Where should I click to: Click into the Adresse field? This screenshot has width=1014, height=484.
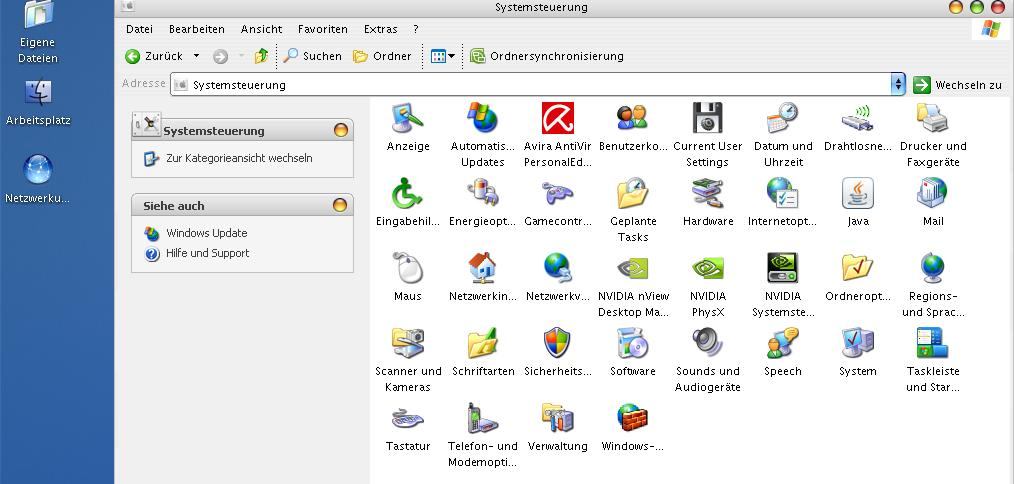[531, 85]
